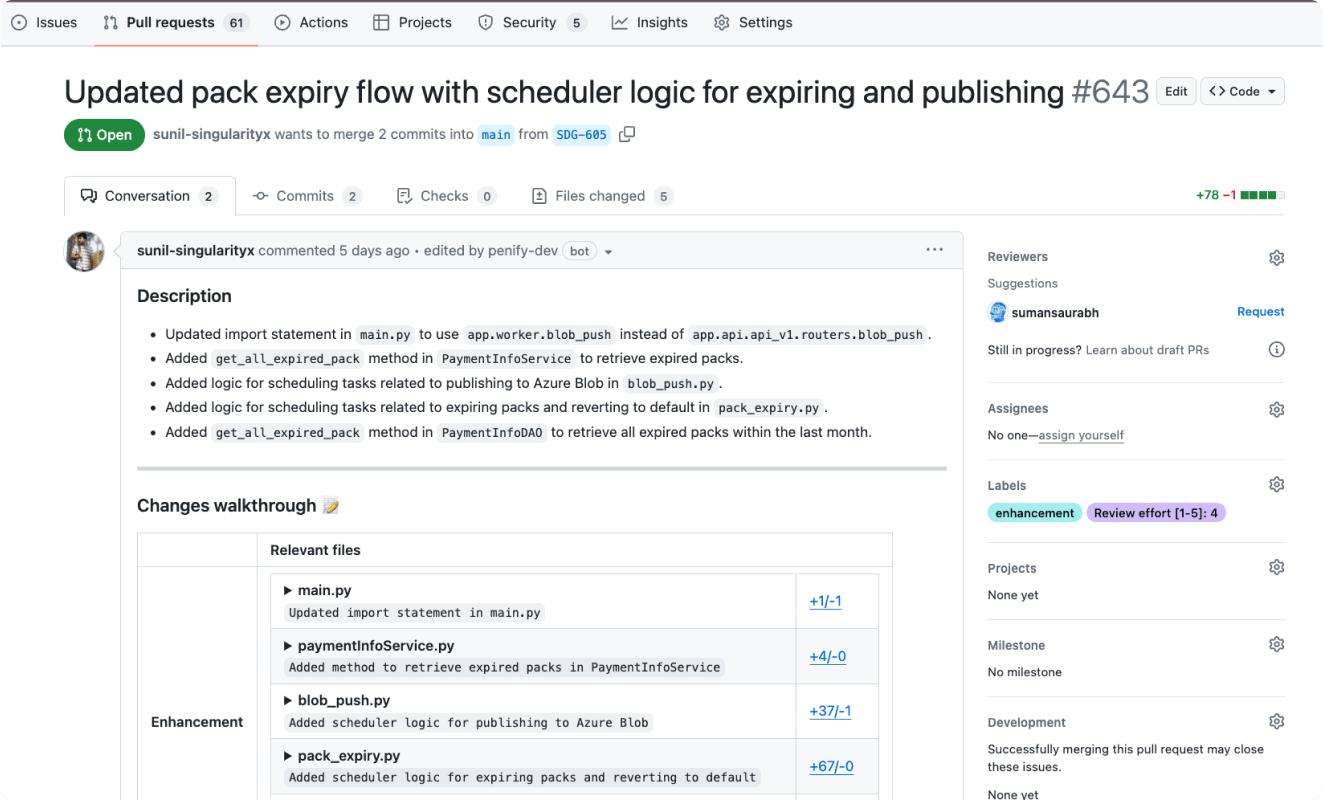Click the diff stat colored bar
The height and width of the screenshot is (800, 1323).
tap(1263, 196)
